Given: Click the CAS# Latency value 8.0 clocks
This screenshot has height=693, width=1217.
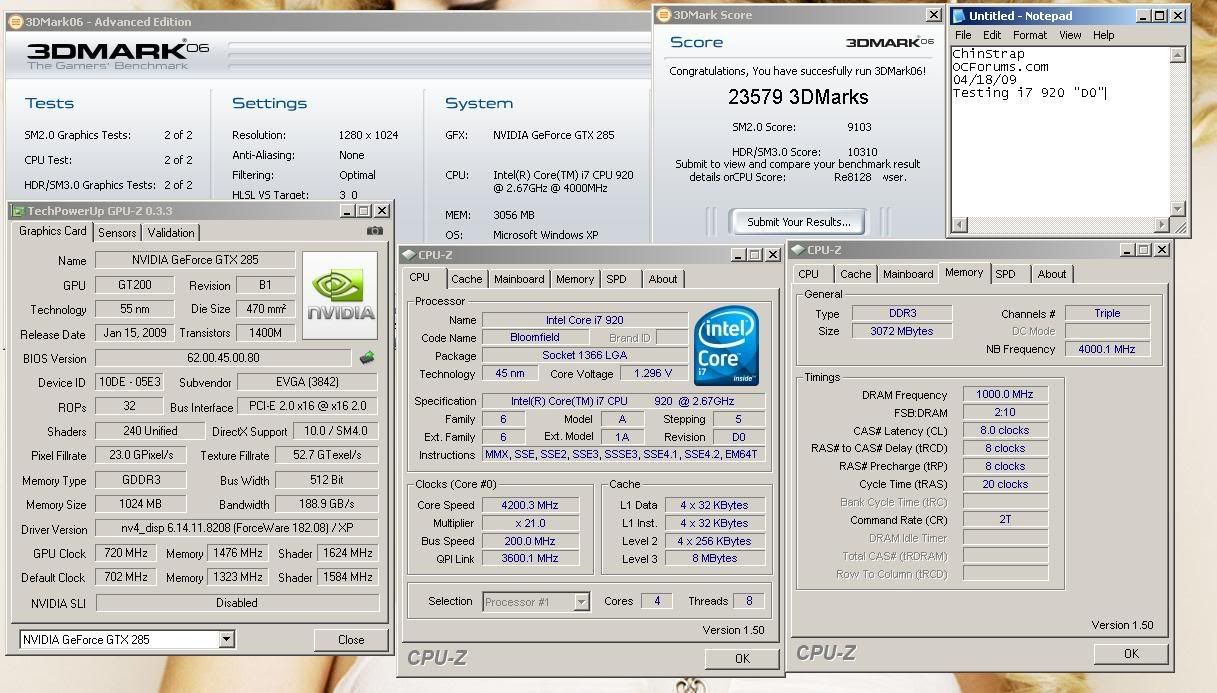Looking at the screenshot, I should click(1005, 430).
